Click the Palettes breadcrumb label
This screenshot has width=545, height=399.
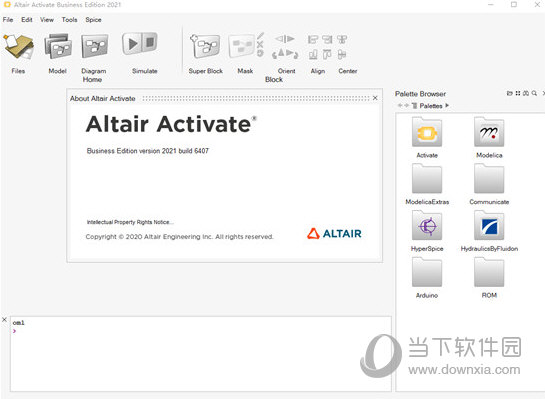click(431, 106)
